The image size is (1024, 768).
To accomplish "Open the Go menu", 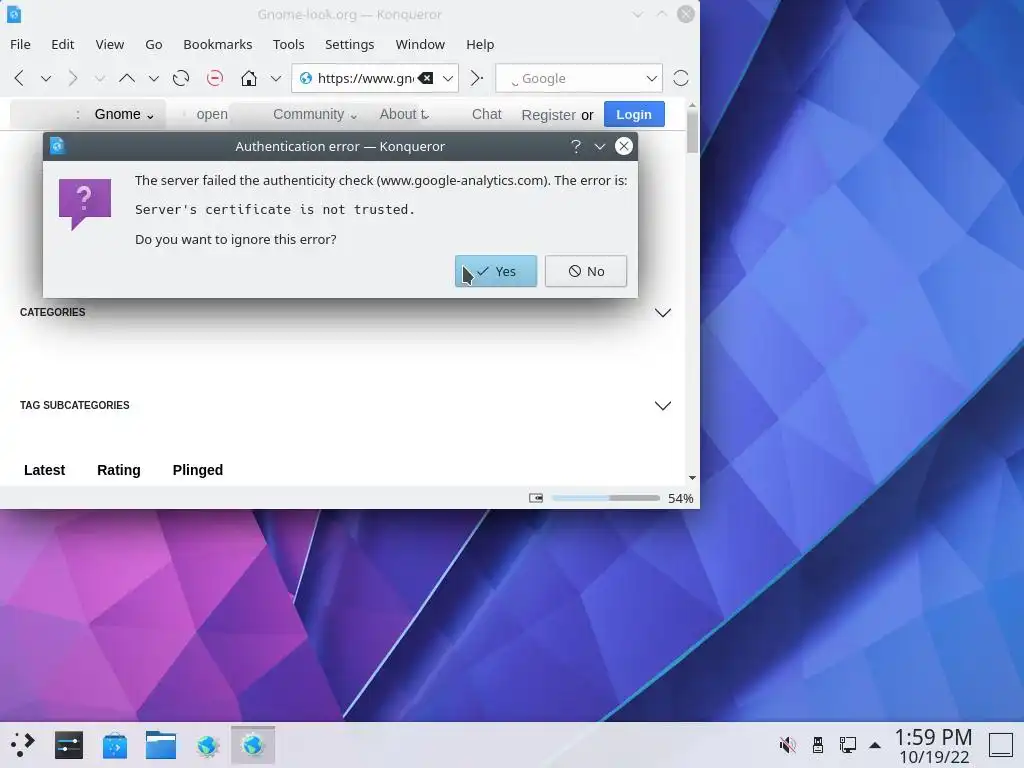I will [153, 44].
